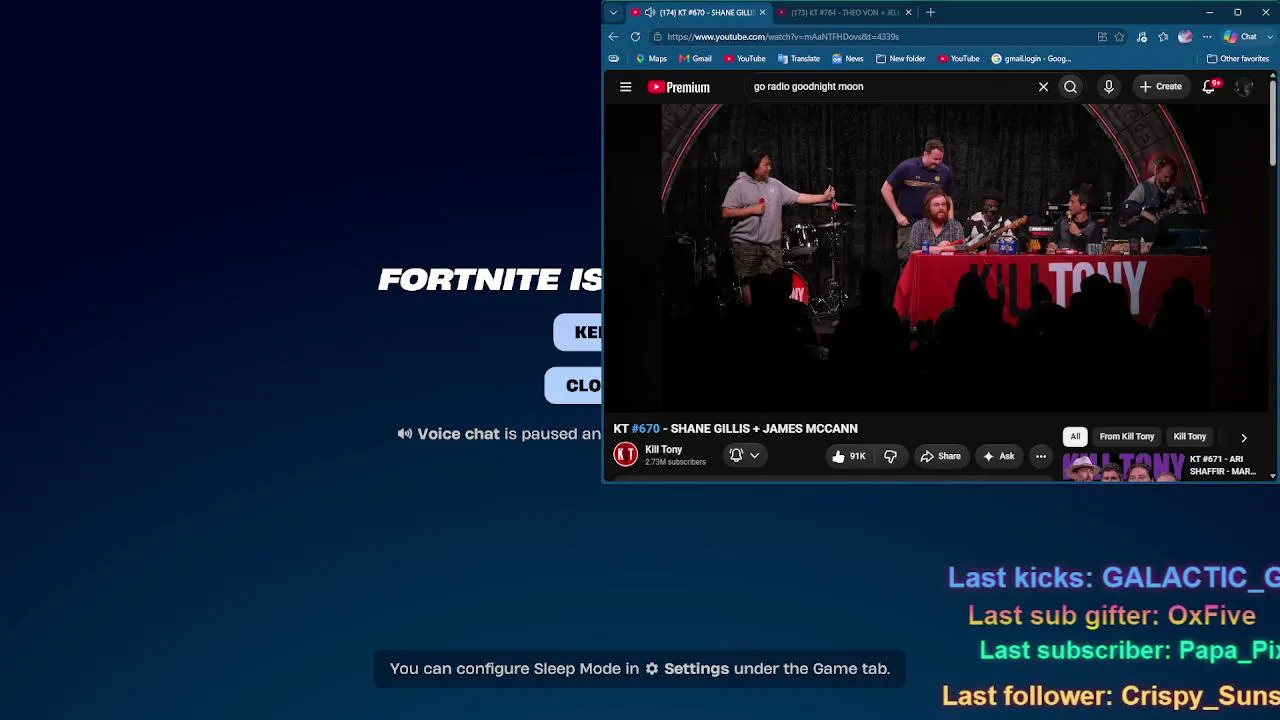This screenshot has width=1280, height=720.
Task: Toggle channel notification bell setting
Action: 736,456
